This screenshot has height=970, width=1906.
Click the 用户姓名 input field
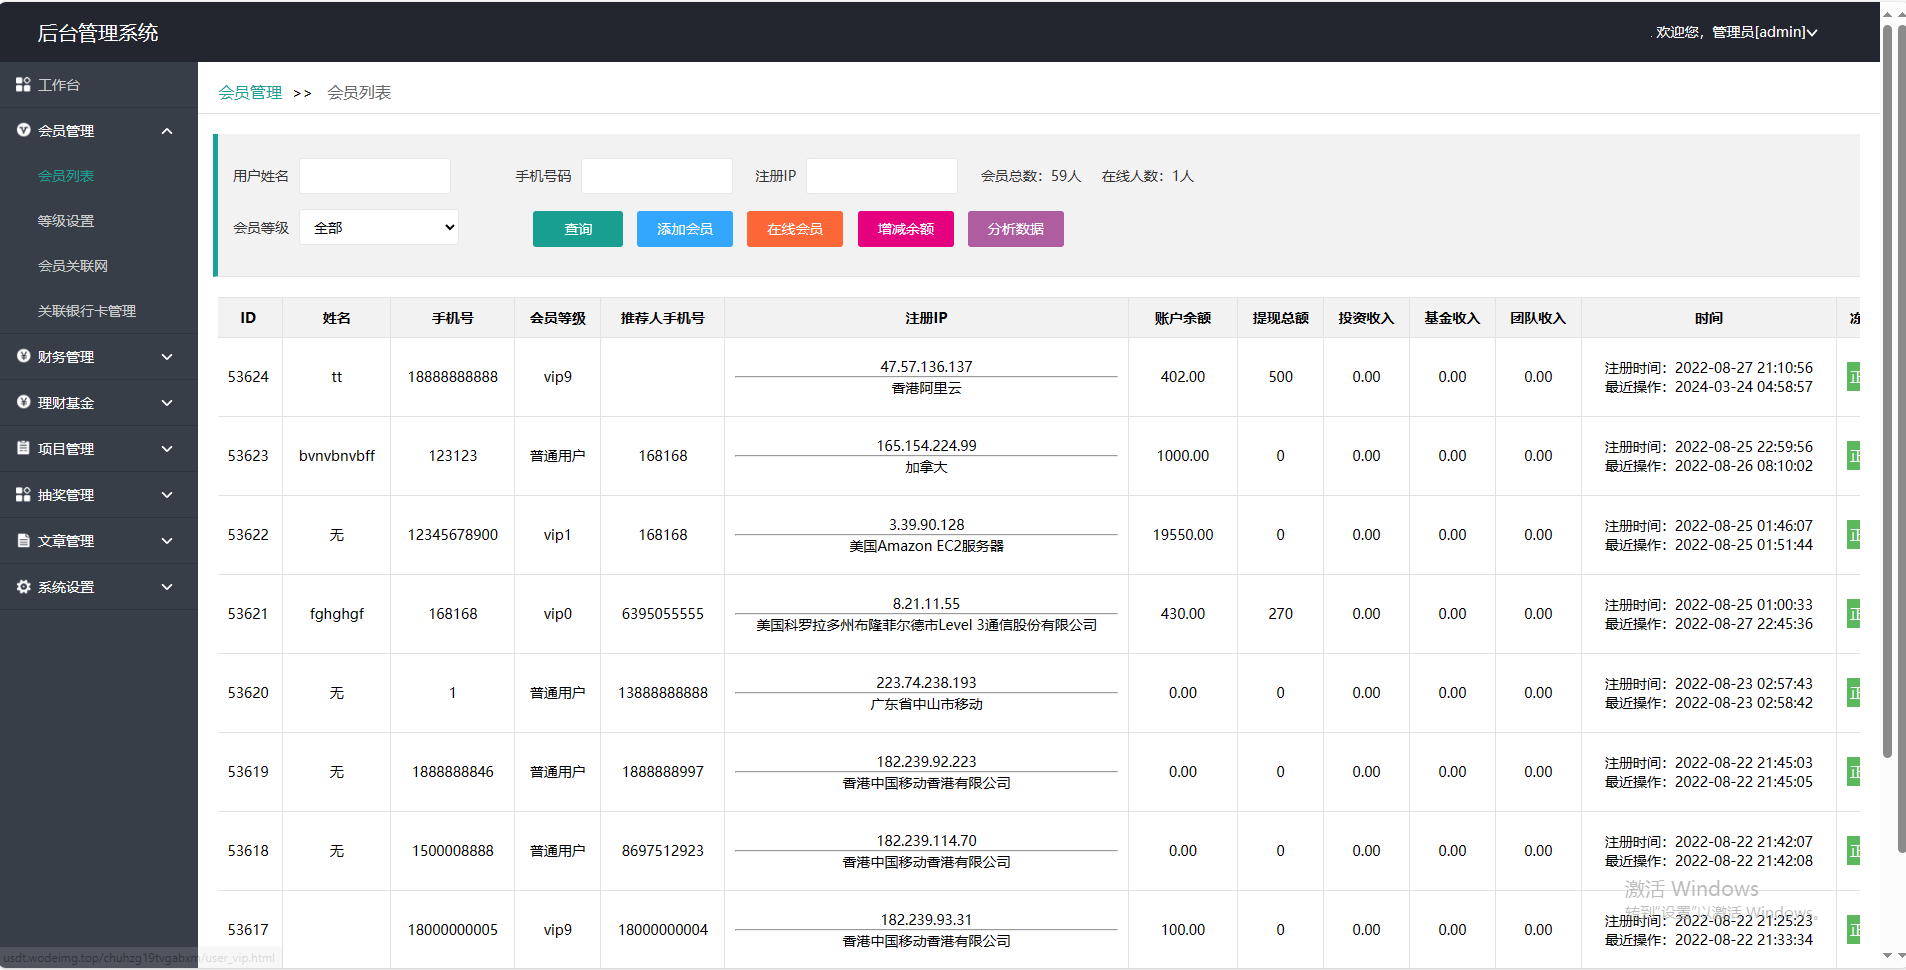pyautogui.click(x=375, y=176)
